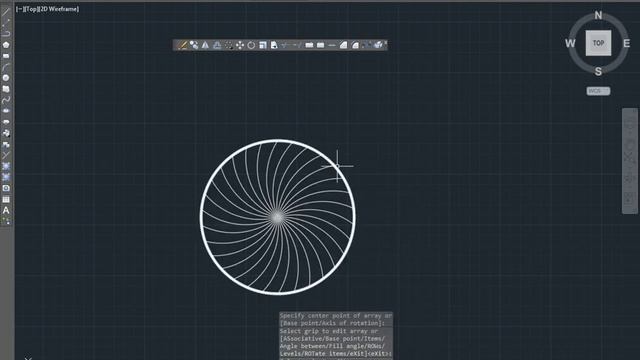Select the Offset tool
Viewport: 640px width, 360px height.
[x=217, y=45]
